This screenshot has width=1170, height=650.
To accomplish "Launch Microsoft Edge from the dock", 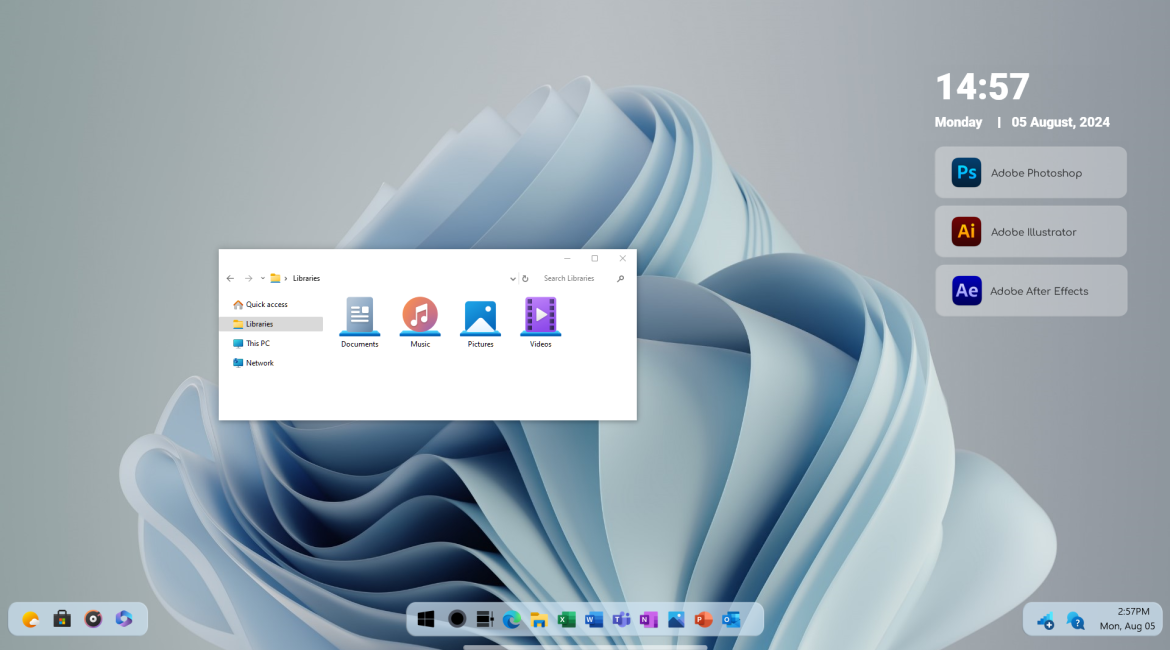I will click(512, 619).
